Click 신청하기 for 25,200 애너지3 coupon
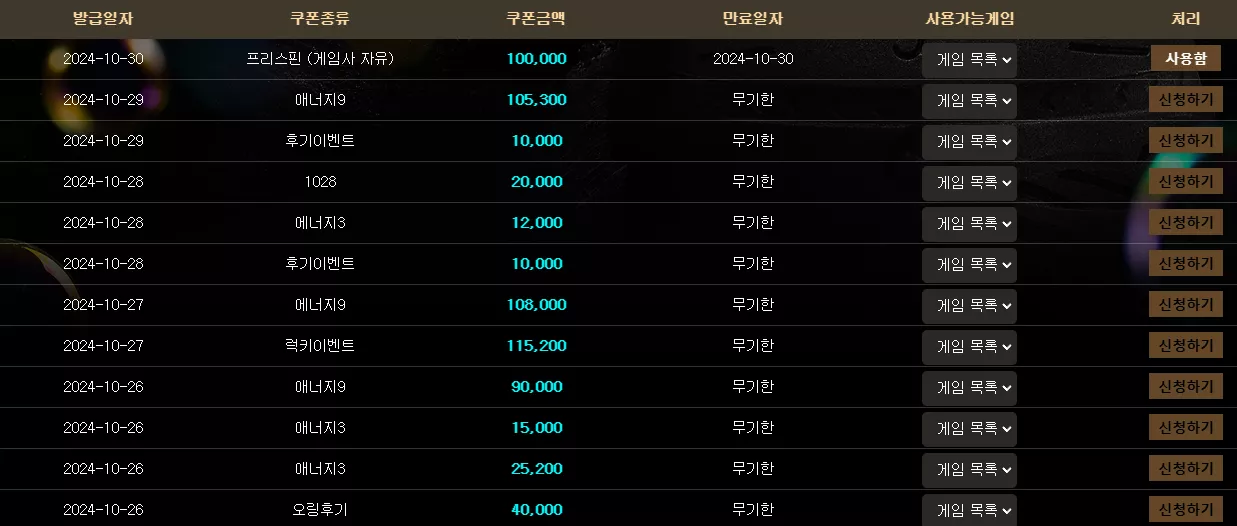This screenshot has height=526, width=1237. pyautogui.click(x=1186, y=468)
